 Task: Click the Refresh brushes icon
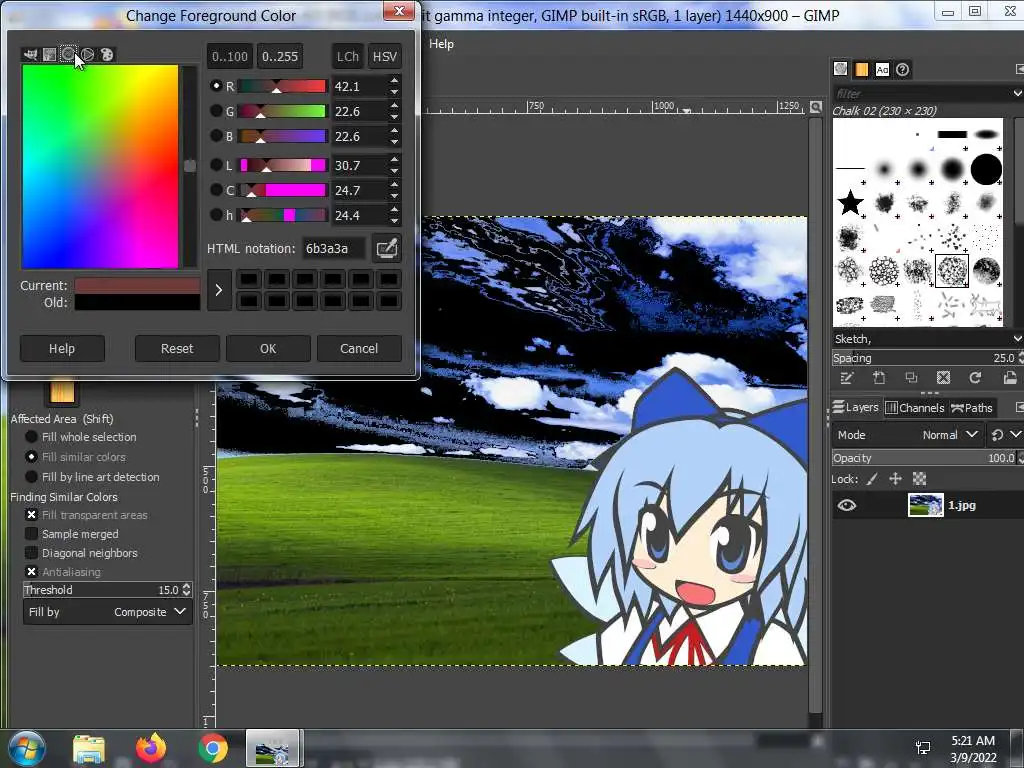click(x=975, y=378)
